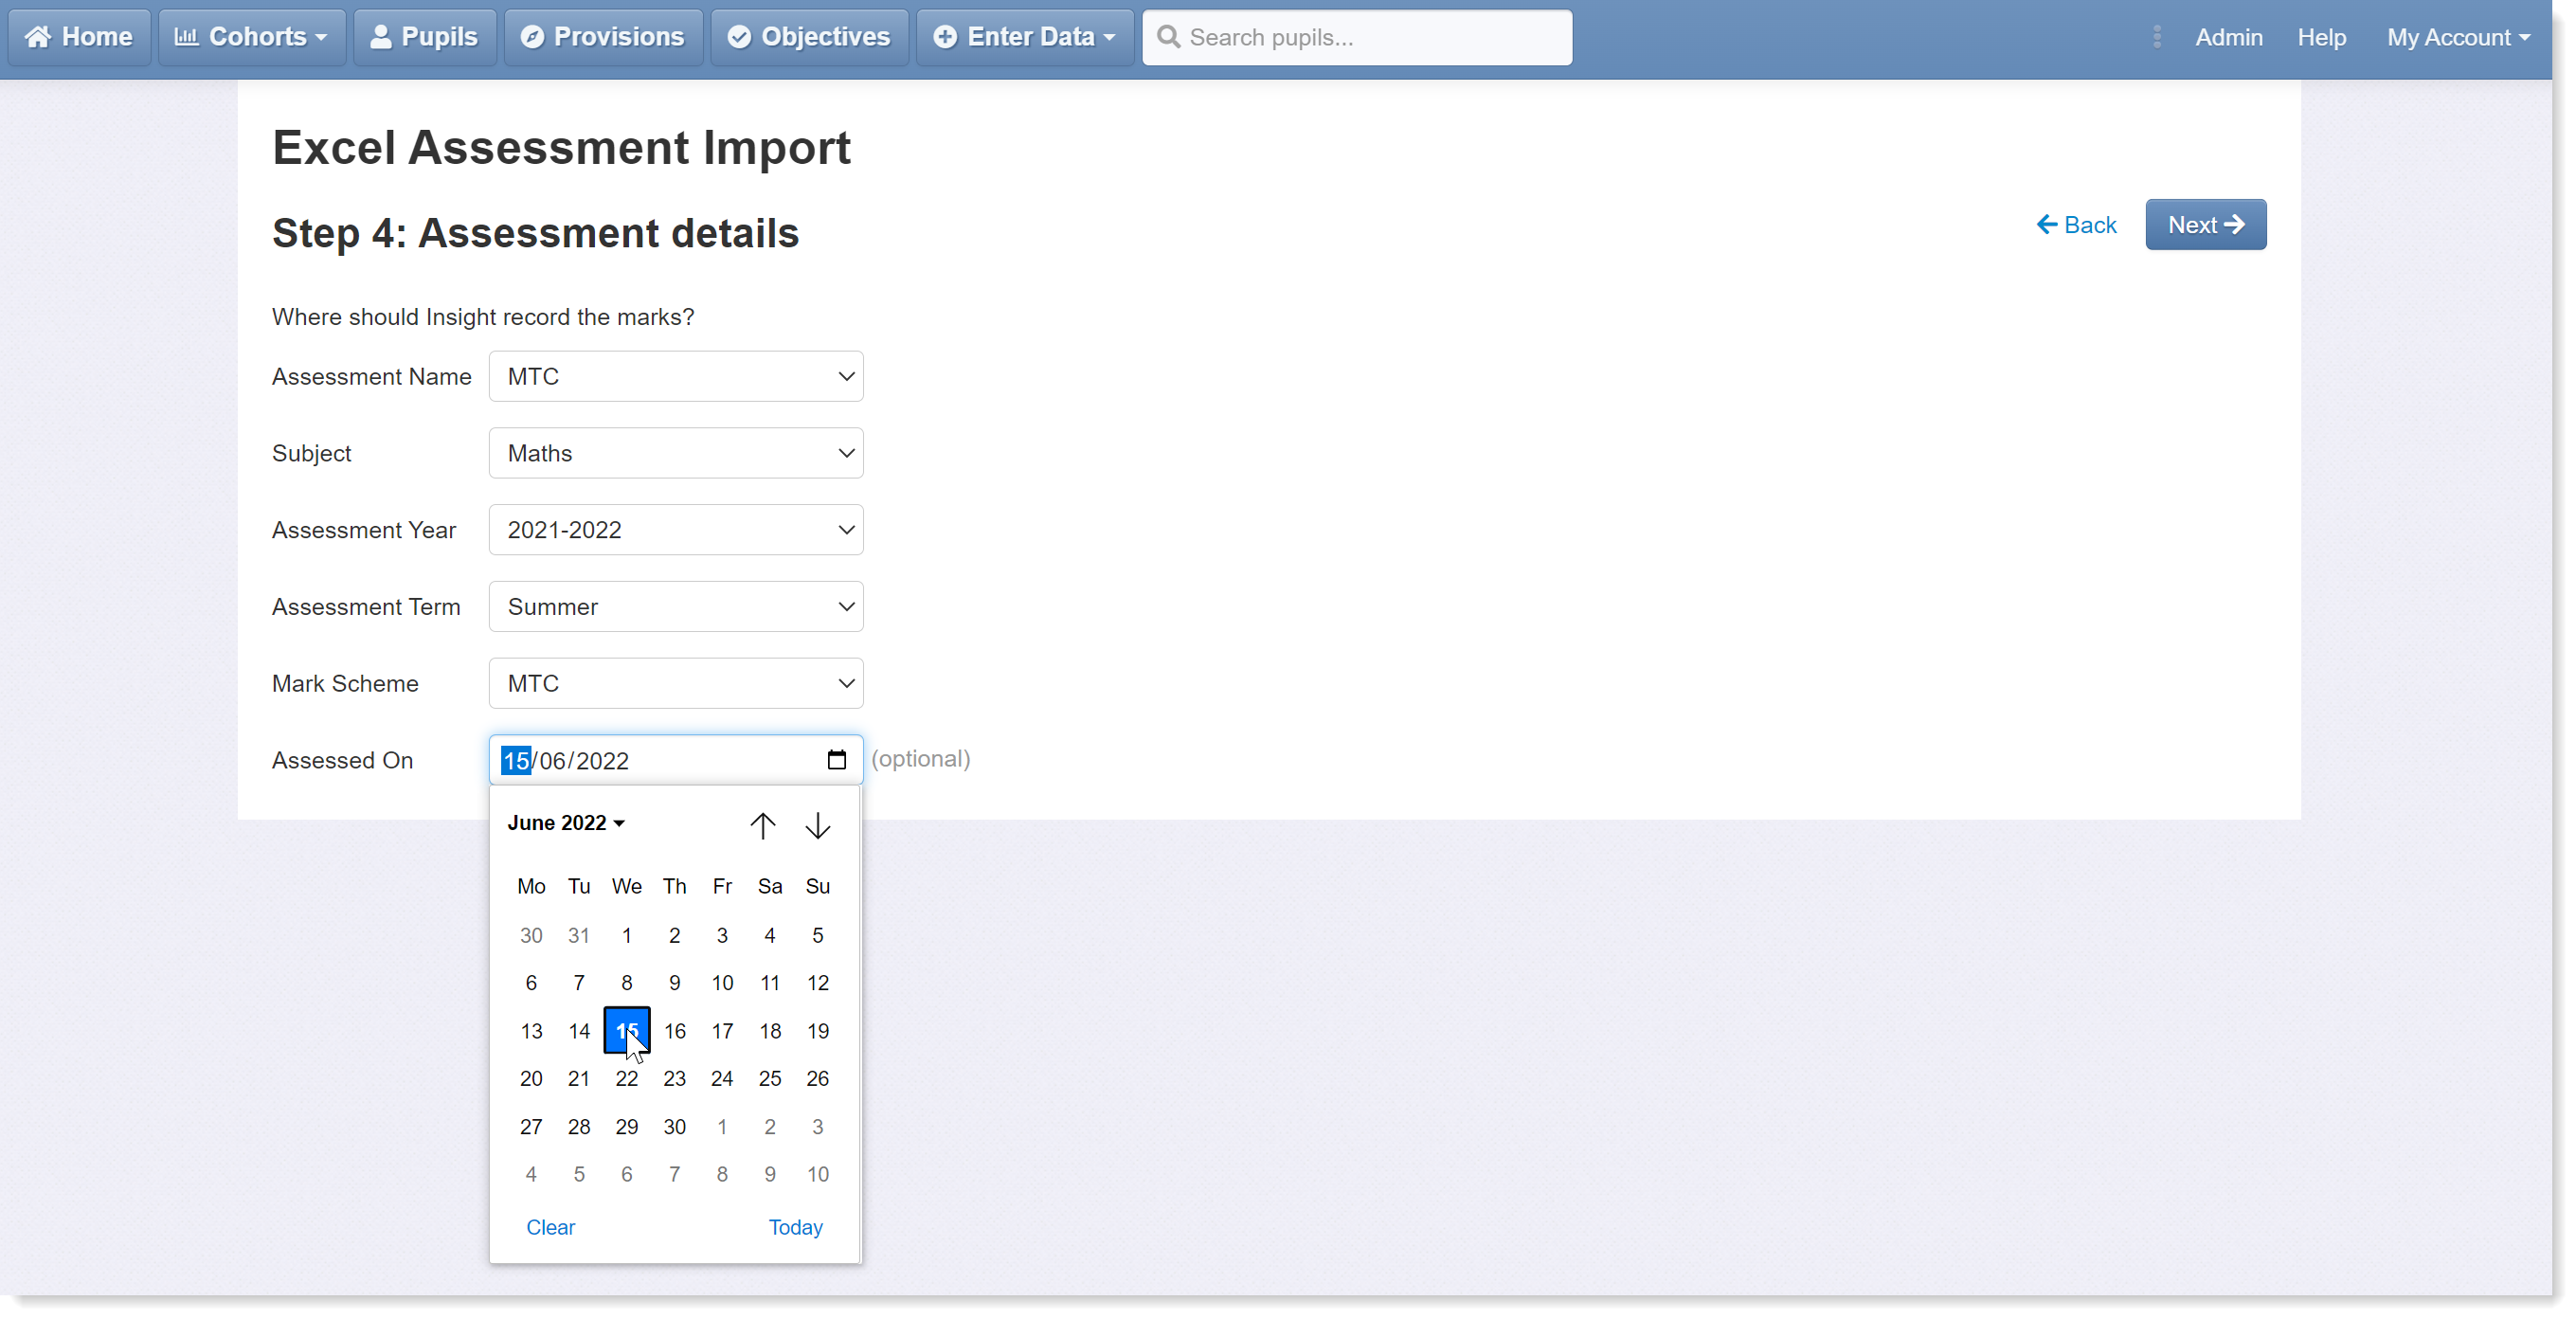The height and width of the screenshot is (1319, 2576).
Task: Open the Assessment Year dropdown
Action: point(676,530)
